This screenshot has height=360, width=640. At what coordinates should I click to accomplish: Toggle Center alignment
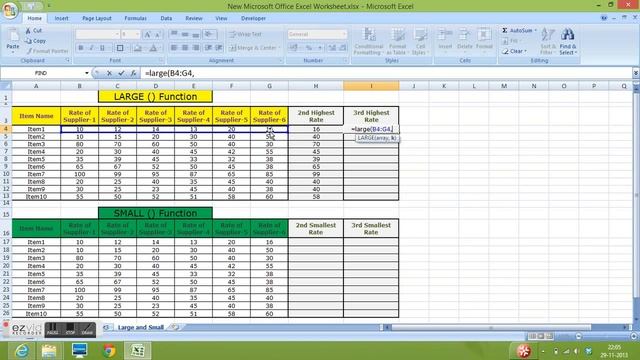(185, 48)
